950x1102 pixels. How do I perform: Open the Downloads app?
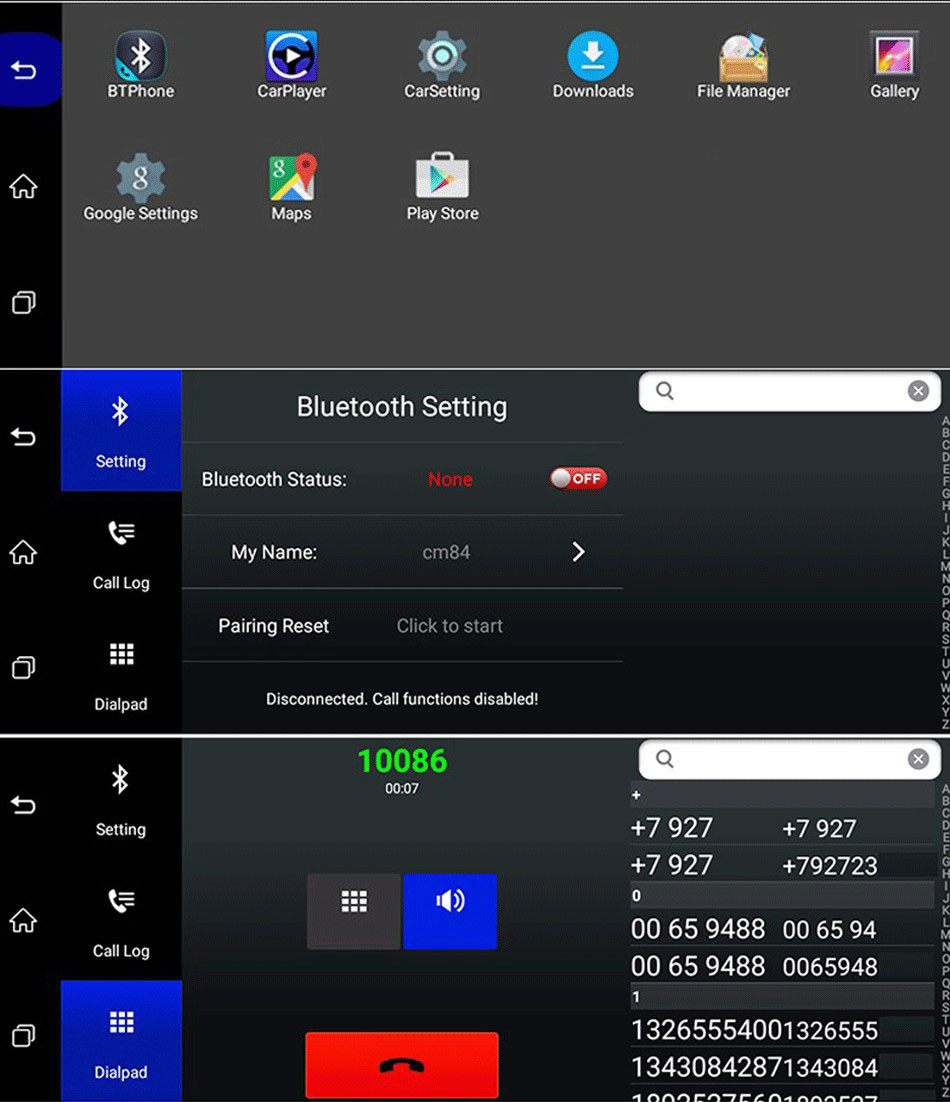pyautogui.click(x=593, y=58)
